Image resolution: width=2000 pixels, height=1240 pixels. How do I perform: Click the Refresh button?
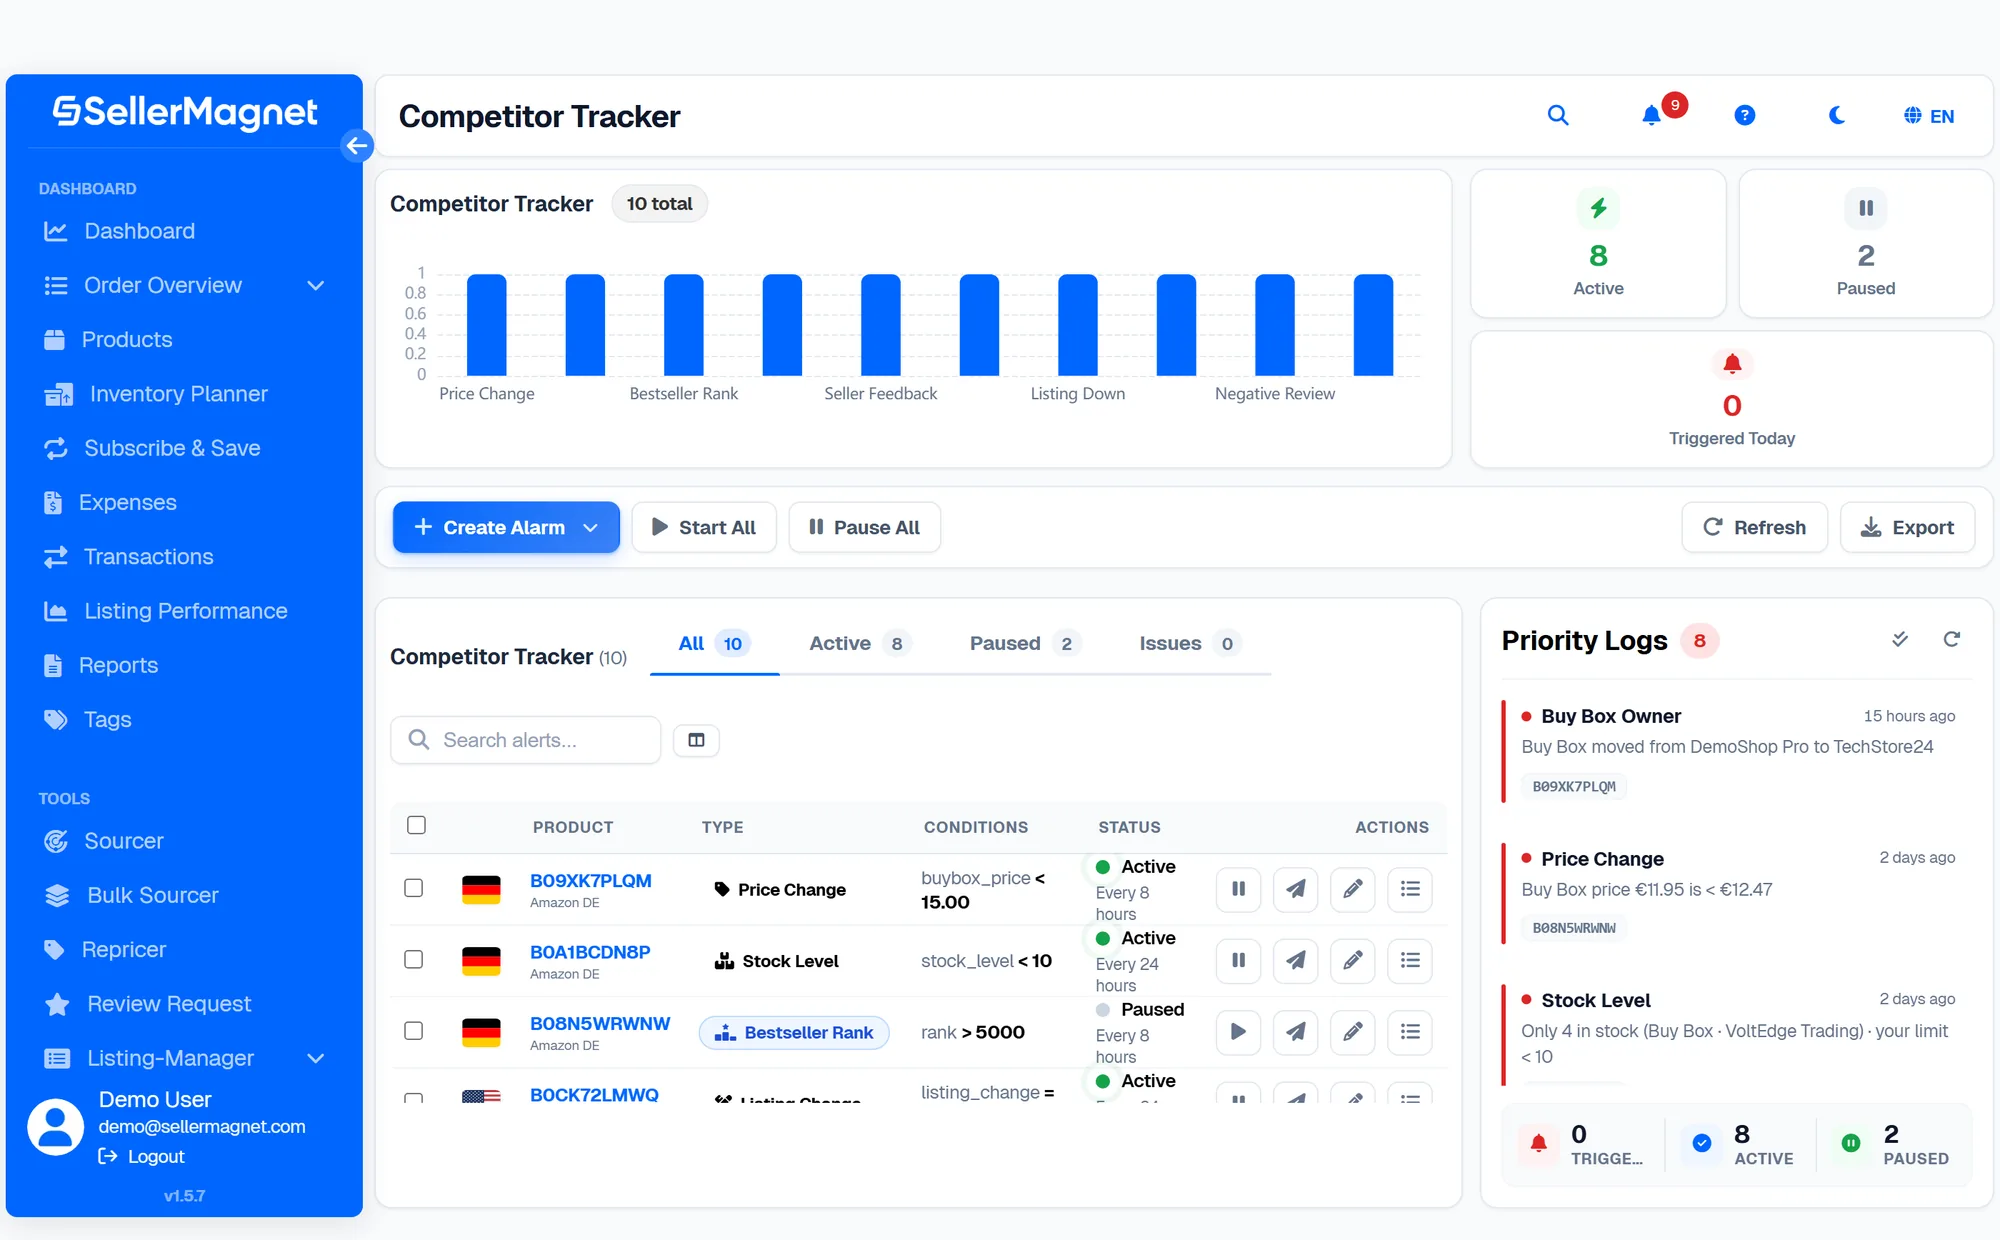[1755, 527]
